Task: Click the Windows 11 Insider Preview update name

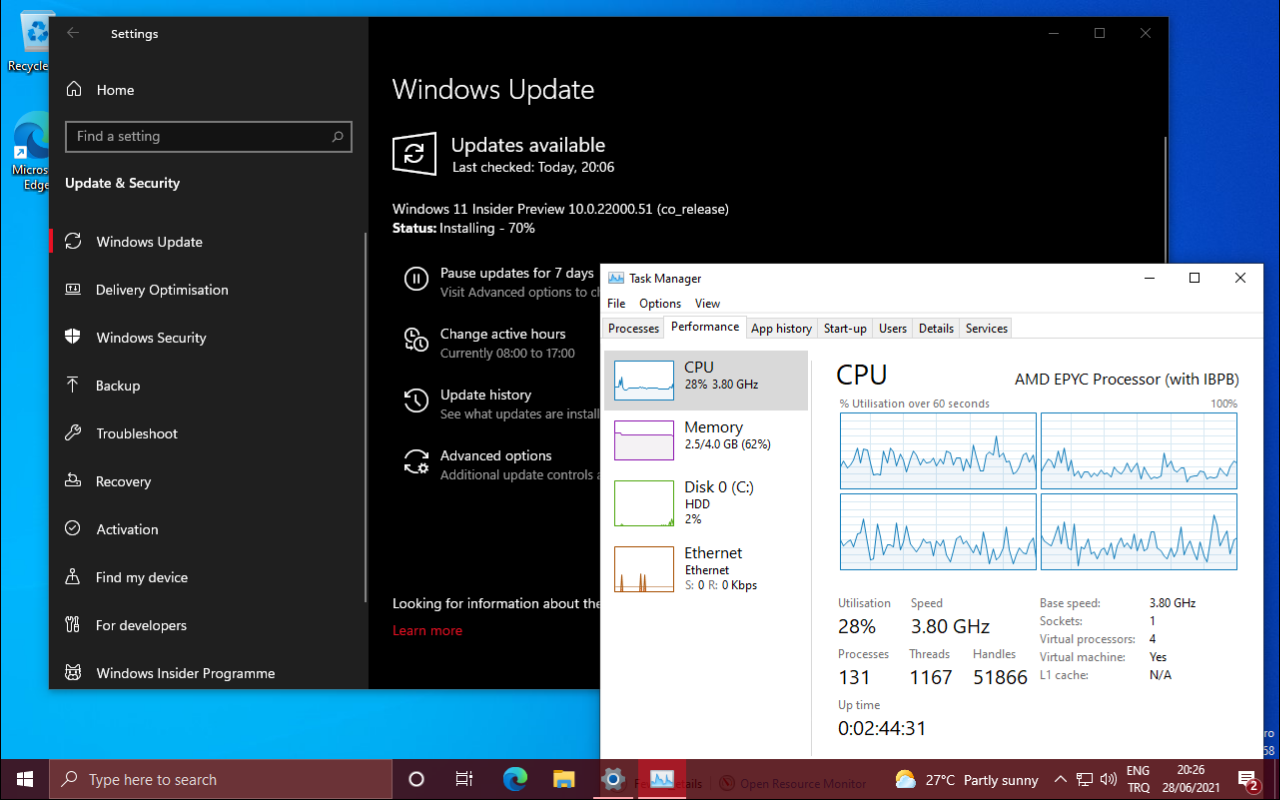Action: tap(560, 209)
